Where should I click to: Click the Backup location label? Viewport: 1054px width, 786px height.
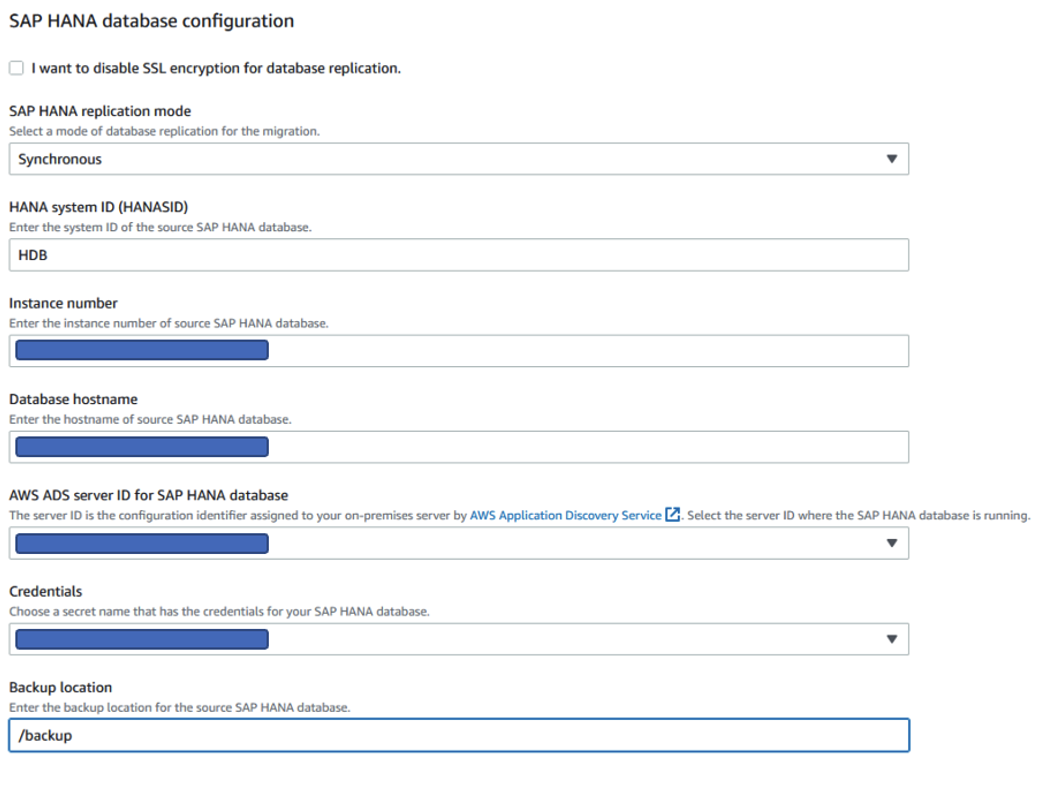click(60, 687)
